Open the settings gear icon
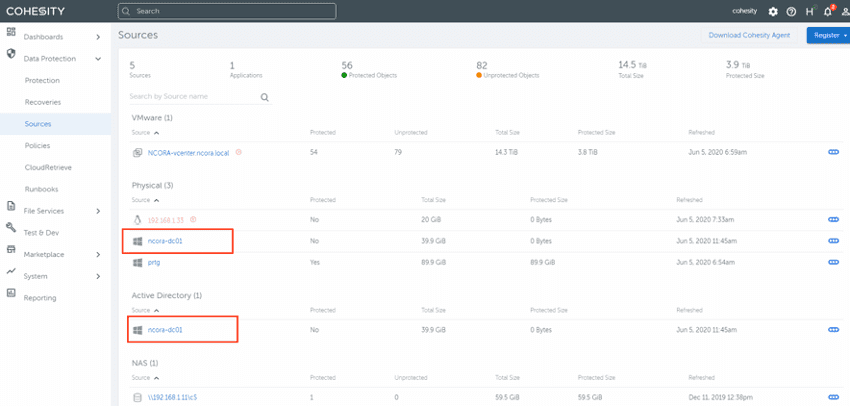This screenshot has height=406, width=850. pyautogui.click(x=773, y=11)
